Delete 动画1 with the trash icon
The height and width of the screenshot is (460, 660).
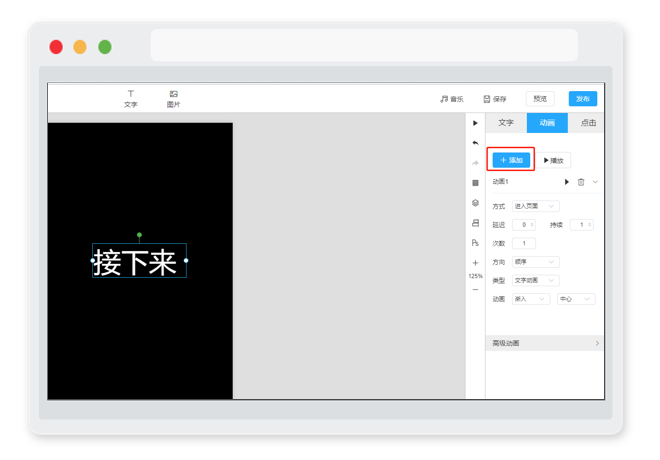pyautogui.click(x=581, y=182)
